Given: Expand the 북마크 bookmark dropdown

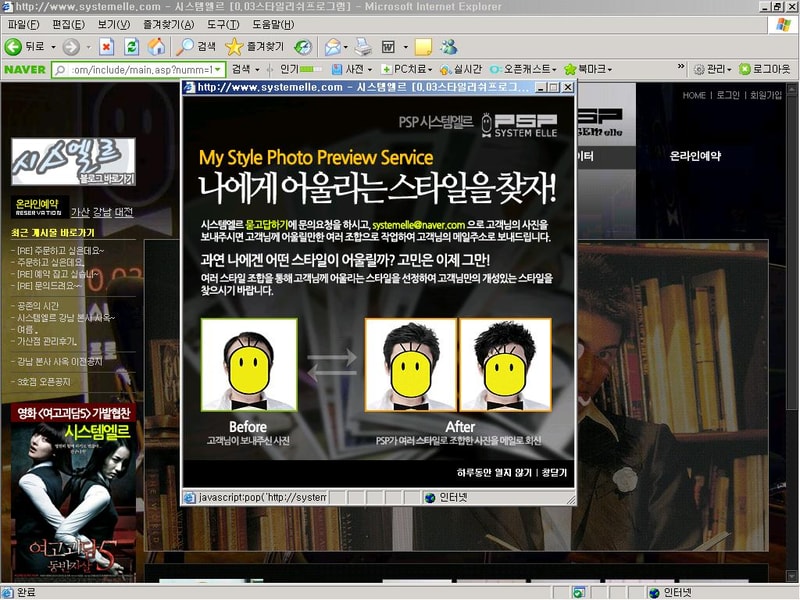Looking at the screenshot, I should coord(610,69).
